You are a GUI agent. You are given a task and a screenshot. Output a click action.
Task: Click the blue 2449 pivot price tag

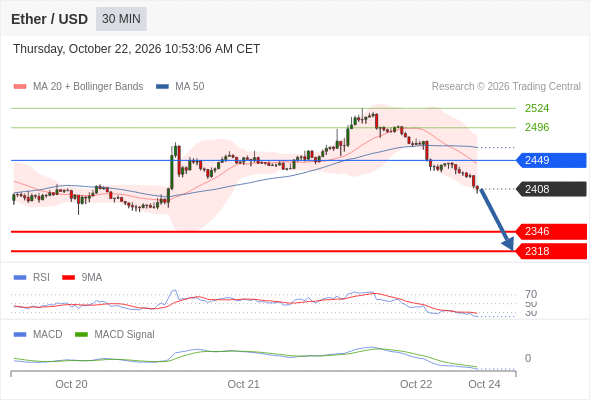click(x=551, y=160)
